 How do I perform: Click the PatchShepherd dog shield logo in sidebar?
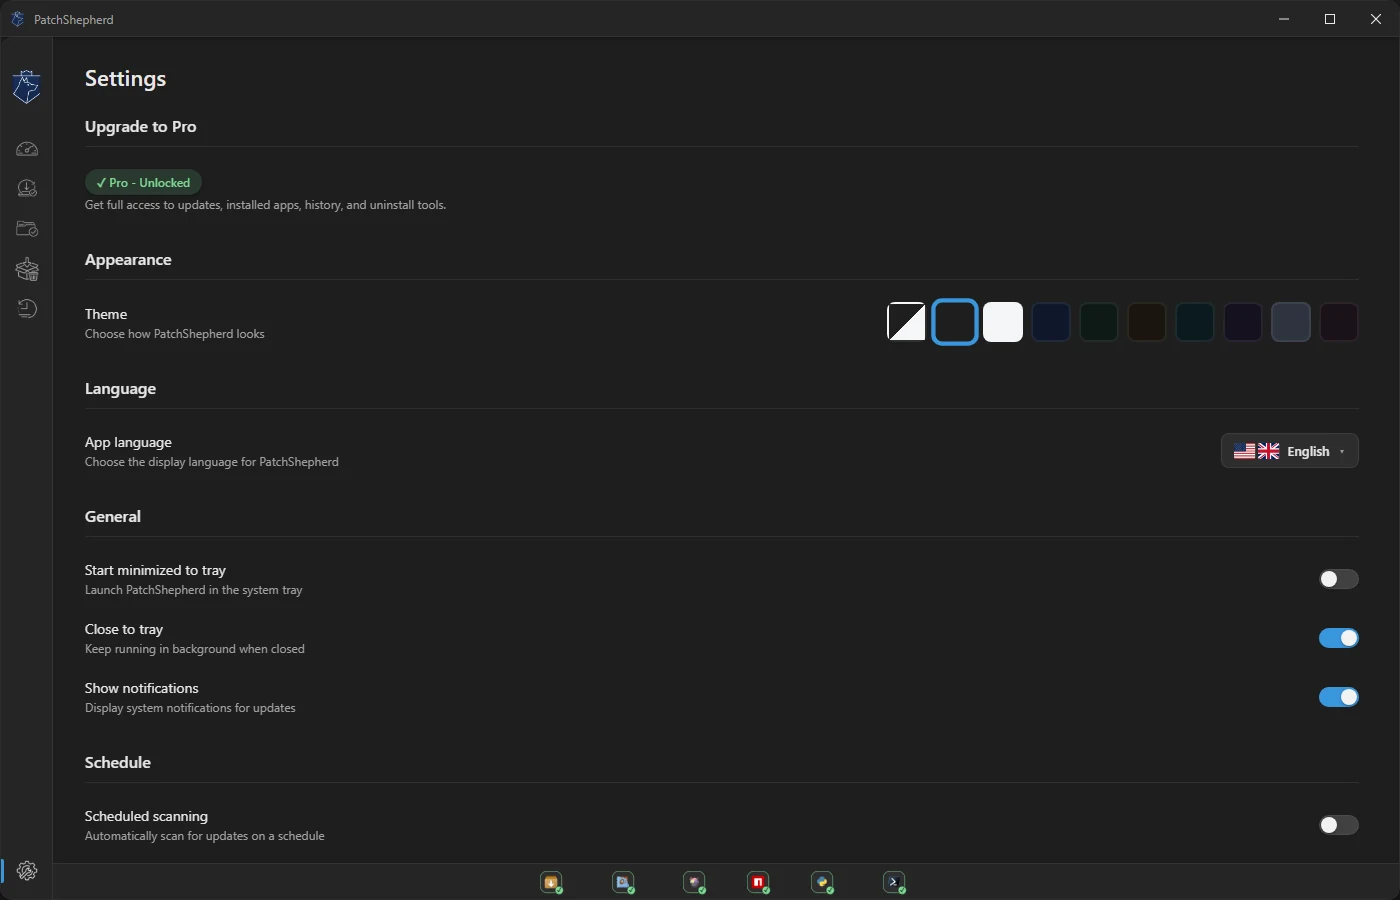(x=27, y=86)
